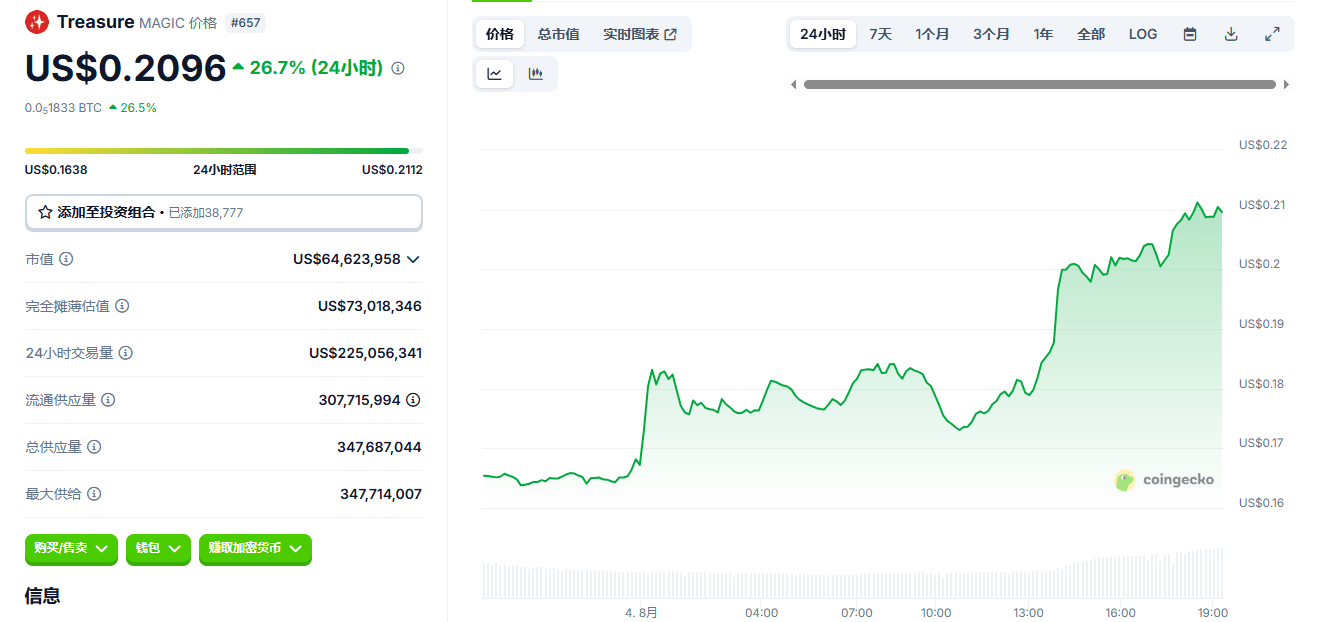Click info icon beside 总供应量

pos(94,447)
